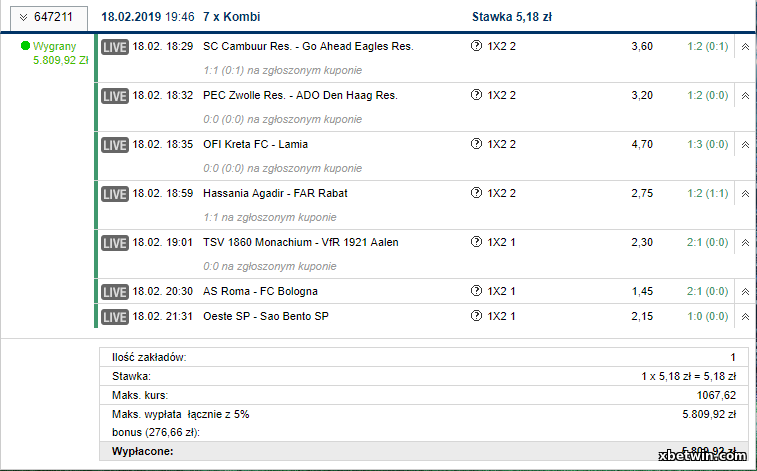Toggle details arrow for Oeste SP row
This screenshot has height=471, width=757.
745,317
